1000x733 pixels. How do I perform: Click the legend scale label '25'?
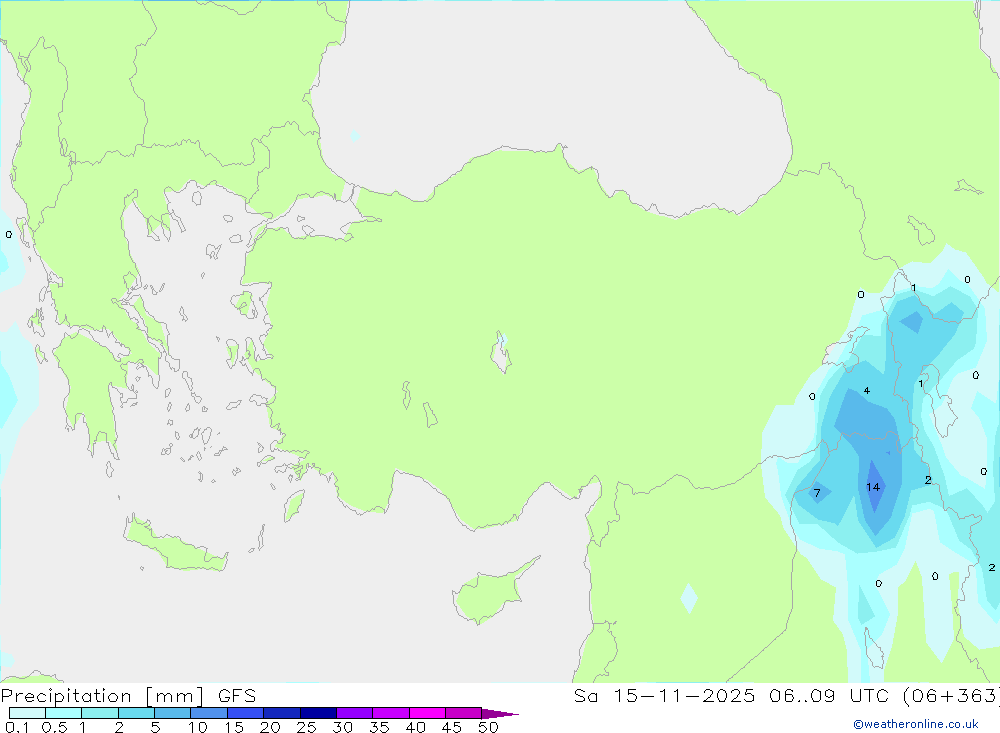(307, 727)
